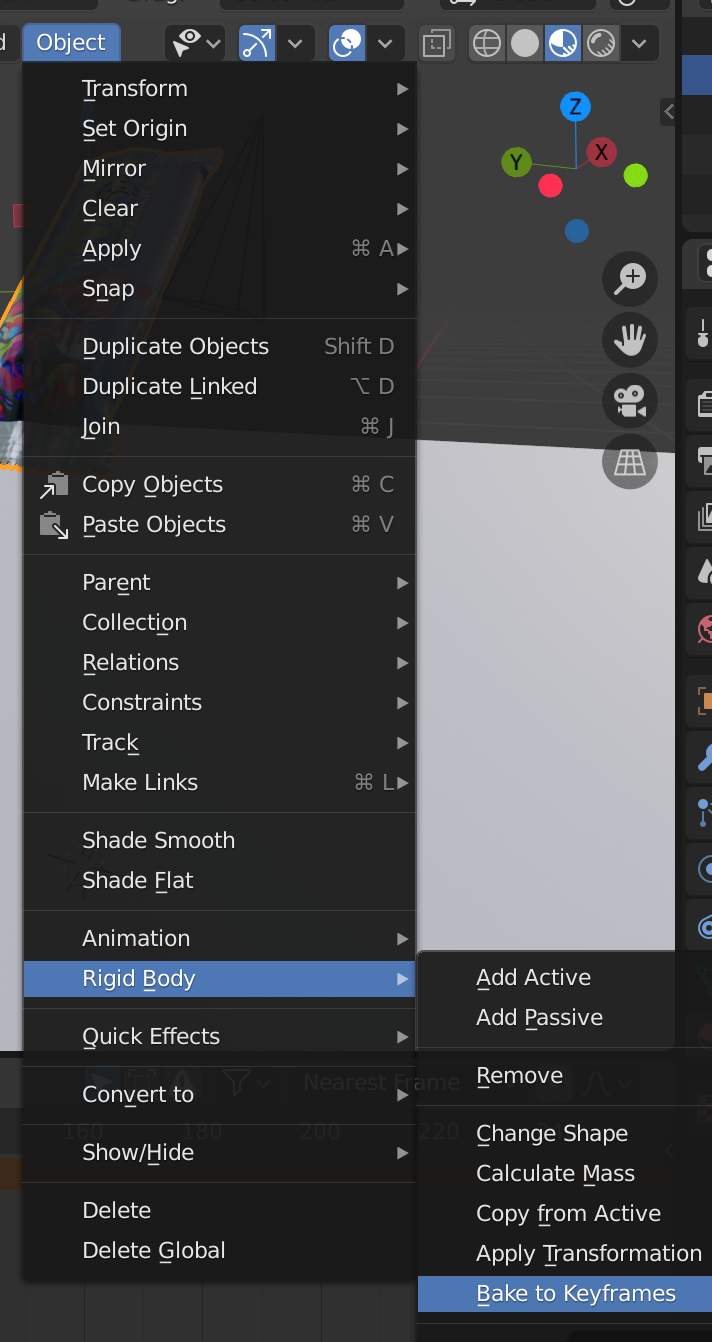Toggle show gizmo button
Screen dimensions: 712x1342
(256, 44)
